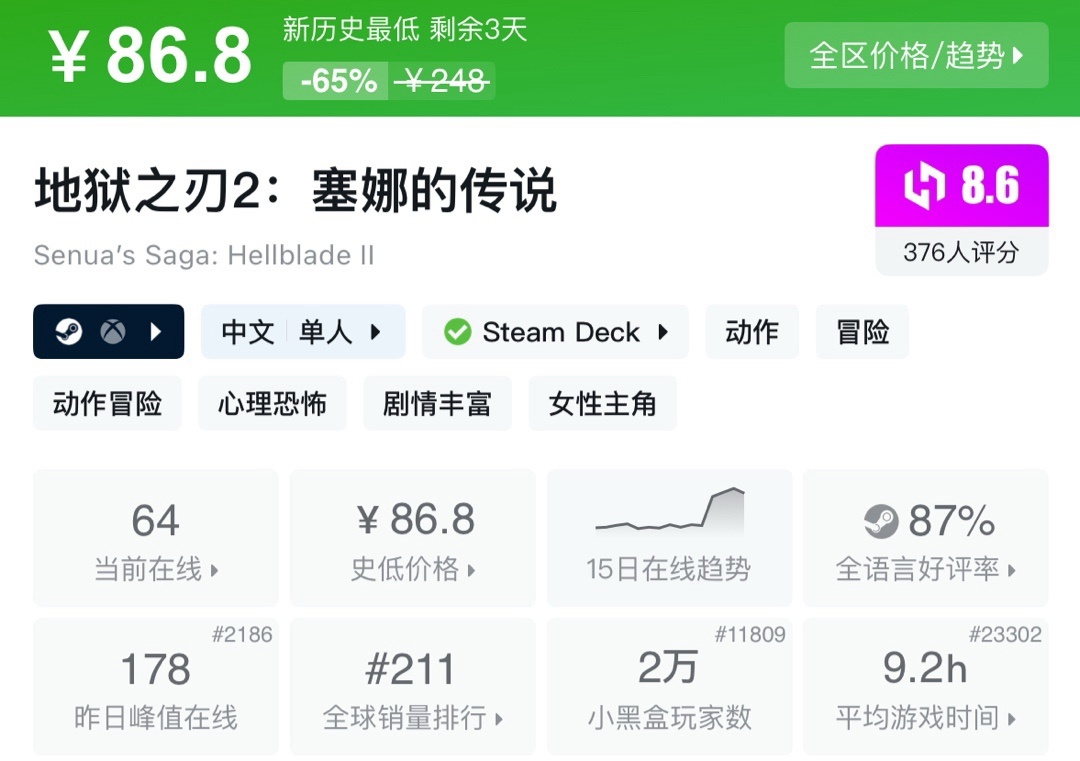The image size is (1080, 761).
Task: Expand the platform list arrow
Action: 156,332
